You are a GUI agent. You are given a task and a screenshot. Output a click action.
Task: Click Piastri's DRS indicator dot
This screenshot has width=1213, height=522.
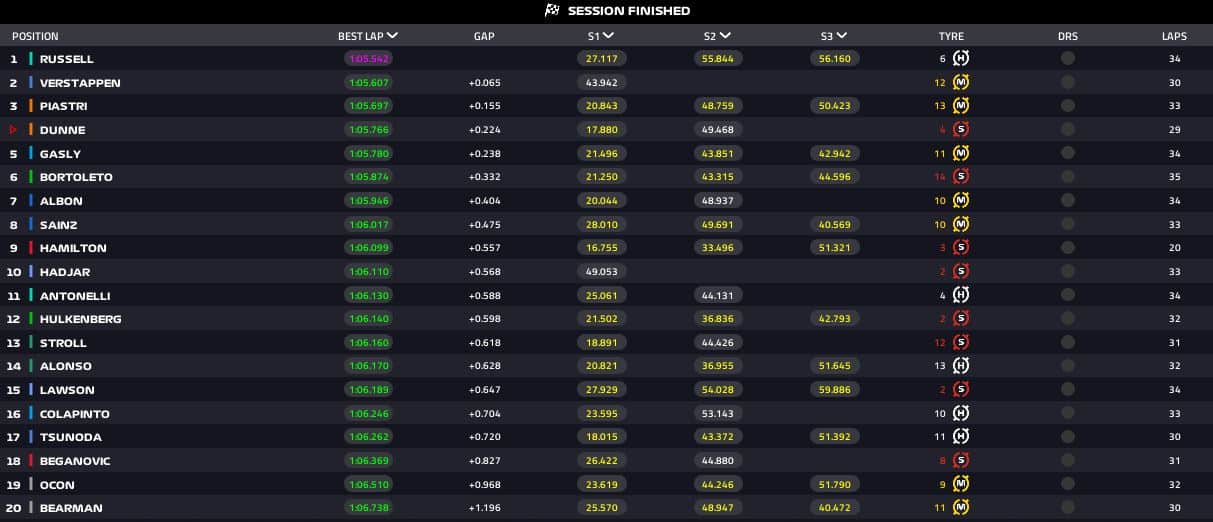(x=1068, y=106)
